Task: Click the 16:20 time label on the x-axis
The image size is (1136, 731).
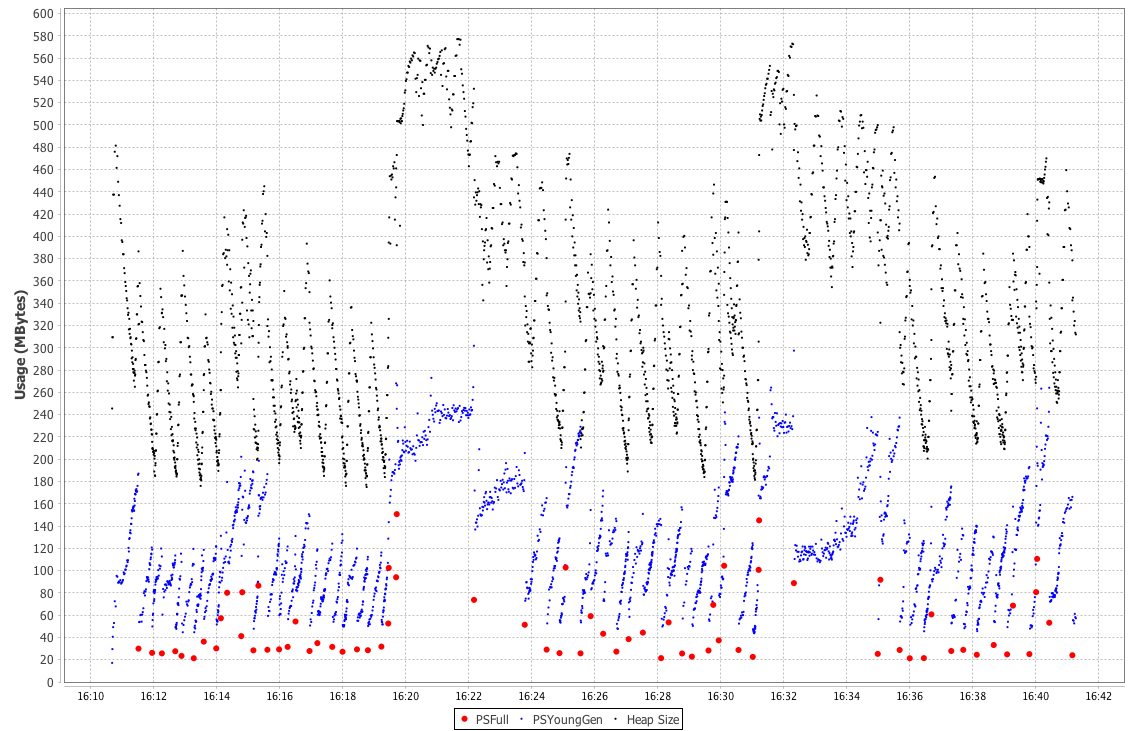Action: tap(406, 697)
